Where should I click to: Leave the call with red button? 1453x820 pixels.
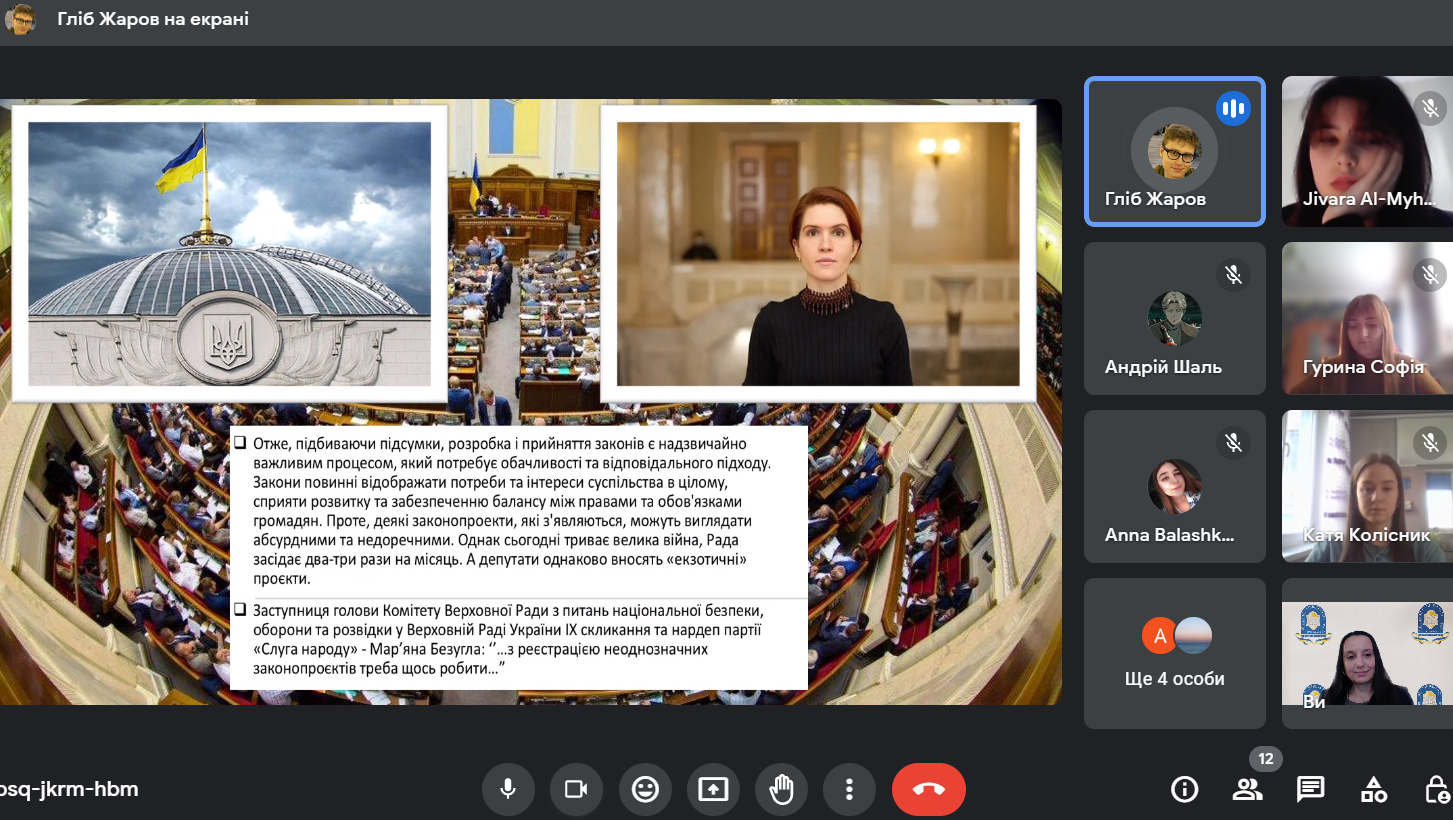click(x=928, y=789)
